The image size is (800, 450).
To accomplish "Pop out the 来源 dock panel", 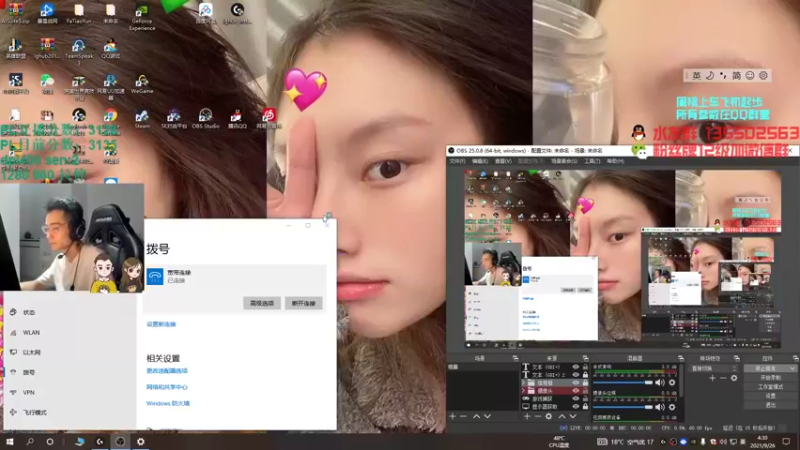I will click(585, 359).
